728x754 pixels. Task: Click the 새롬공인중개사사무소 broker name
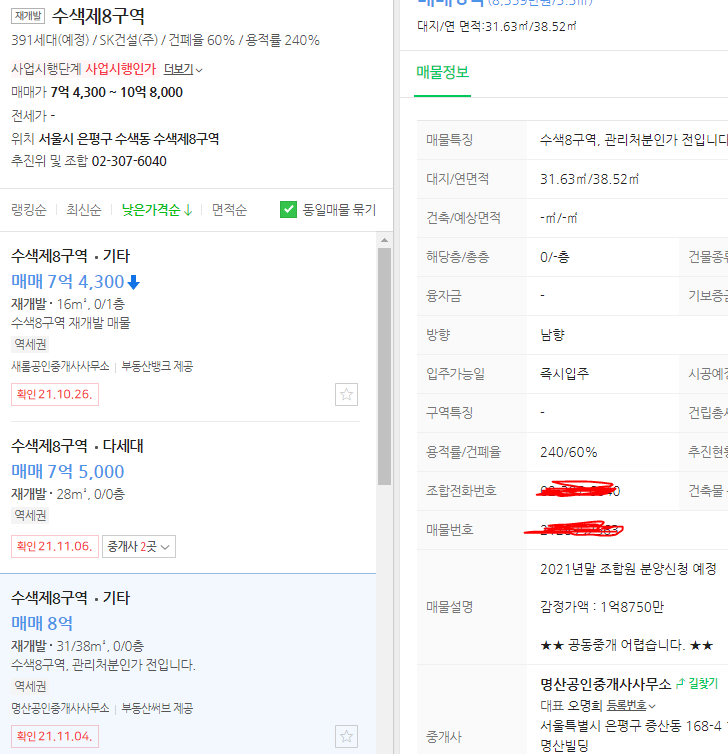(60, 366)
